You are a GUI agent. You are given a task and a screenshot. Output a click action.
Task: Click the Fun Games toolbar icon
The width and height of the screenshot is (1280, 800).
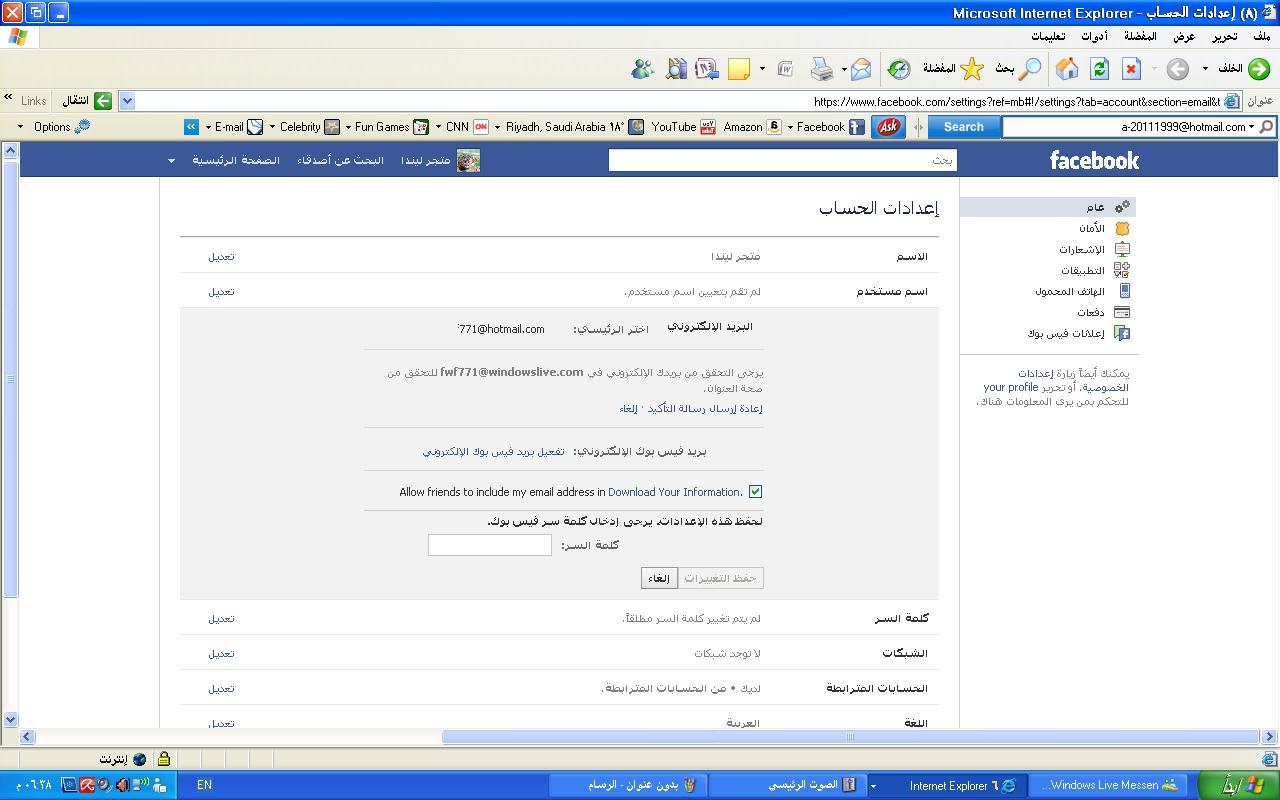[421, 127]
